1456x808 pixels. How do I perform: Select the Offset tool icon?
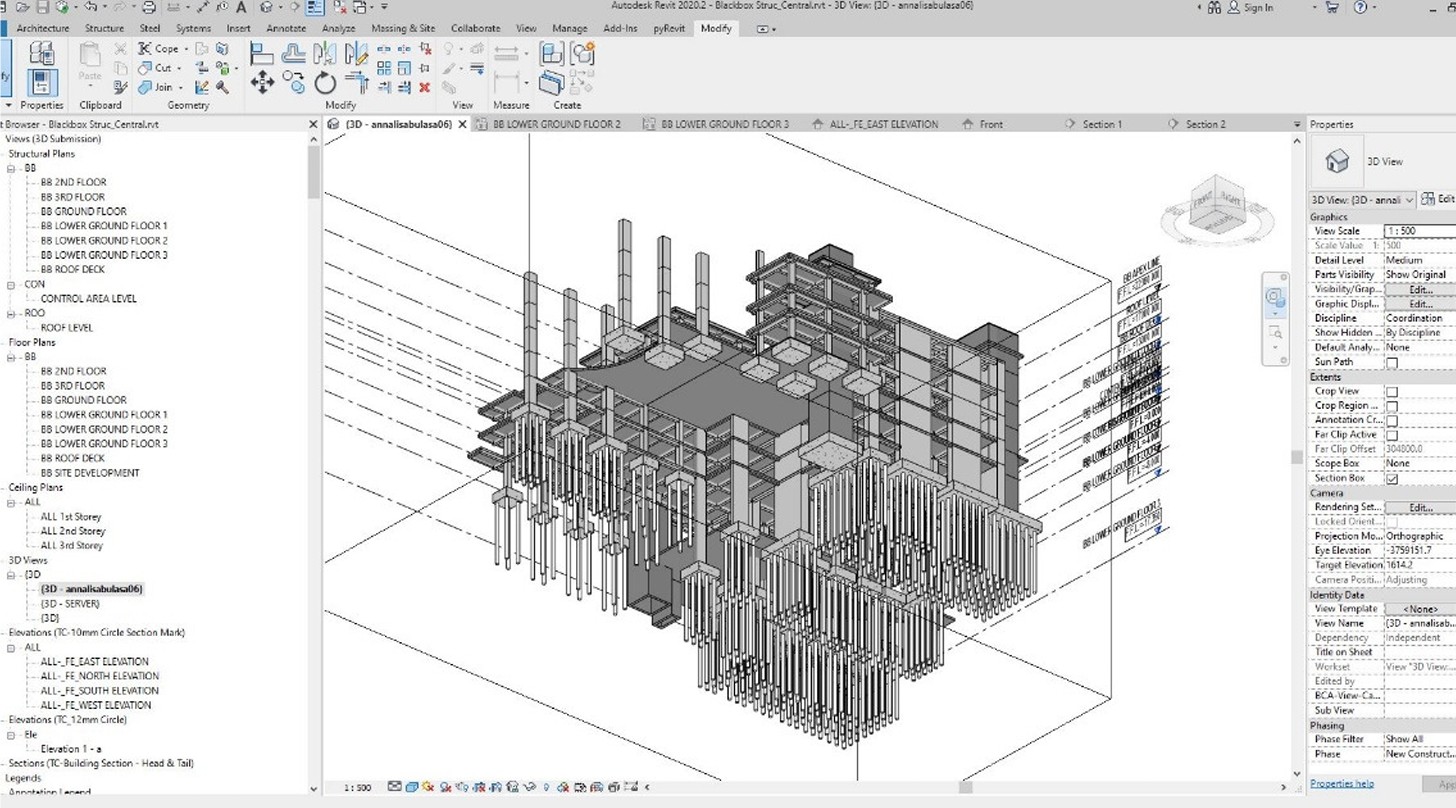[294, 52]
